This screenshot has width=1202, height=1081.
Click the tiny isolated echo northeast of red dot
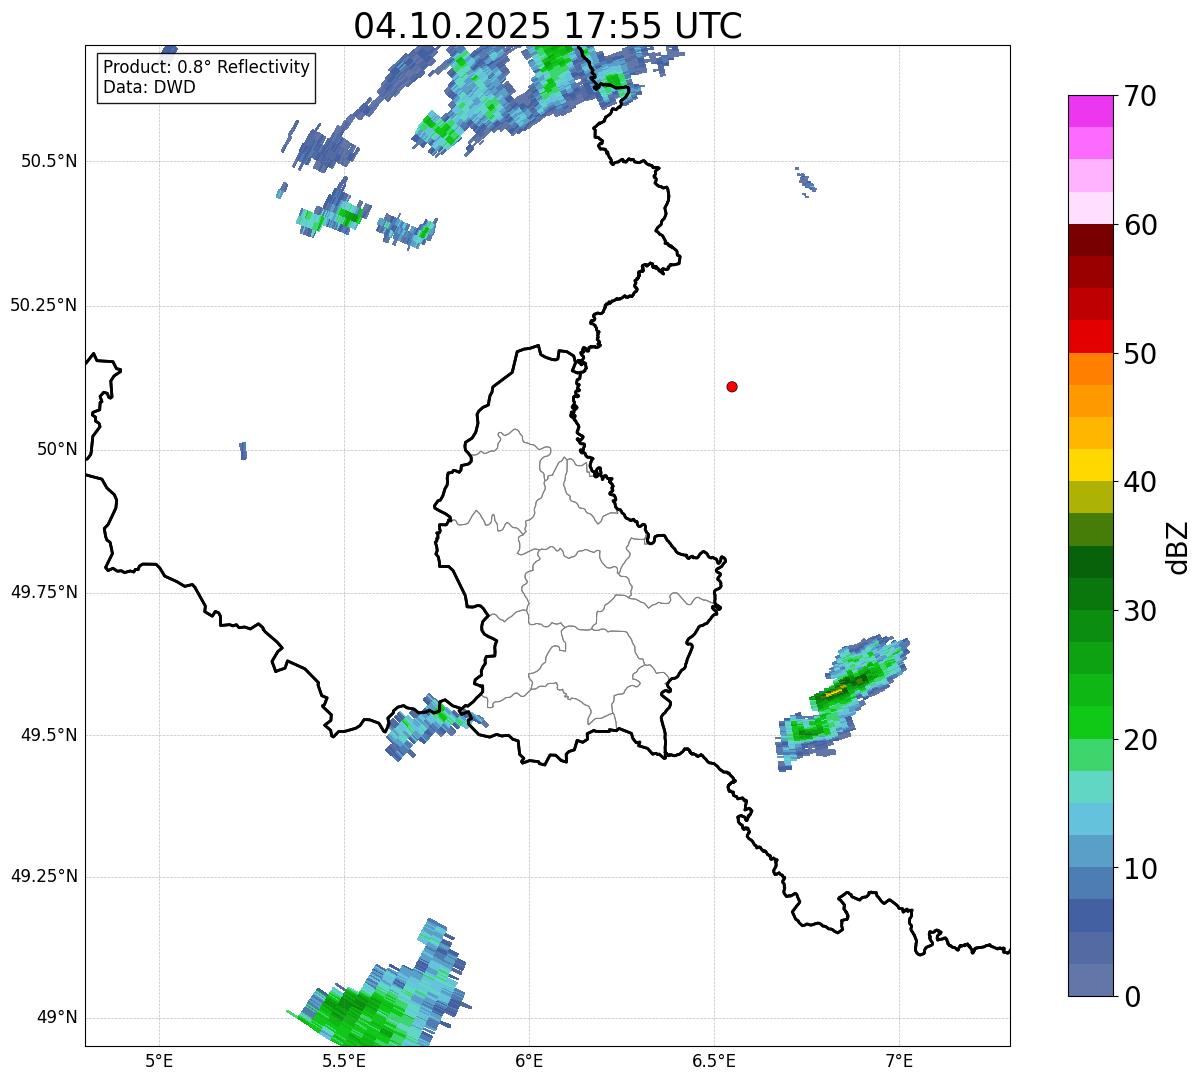click(806, 182)
